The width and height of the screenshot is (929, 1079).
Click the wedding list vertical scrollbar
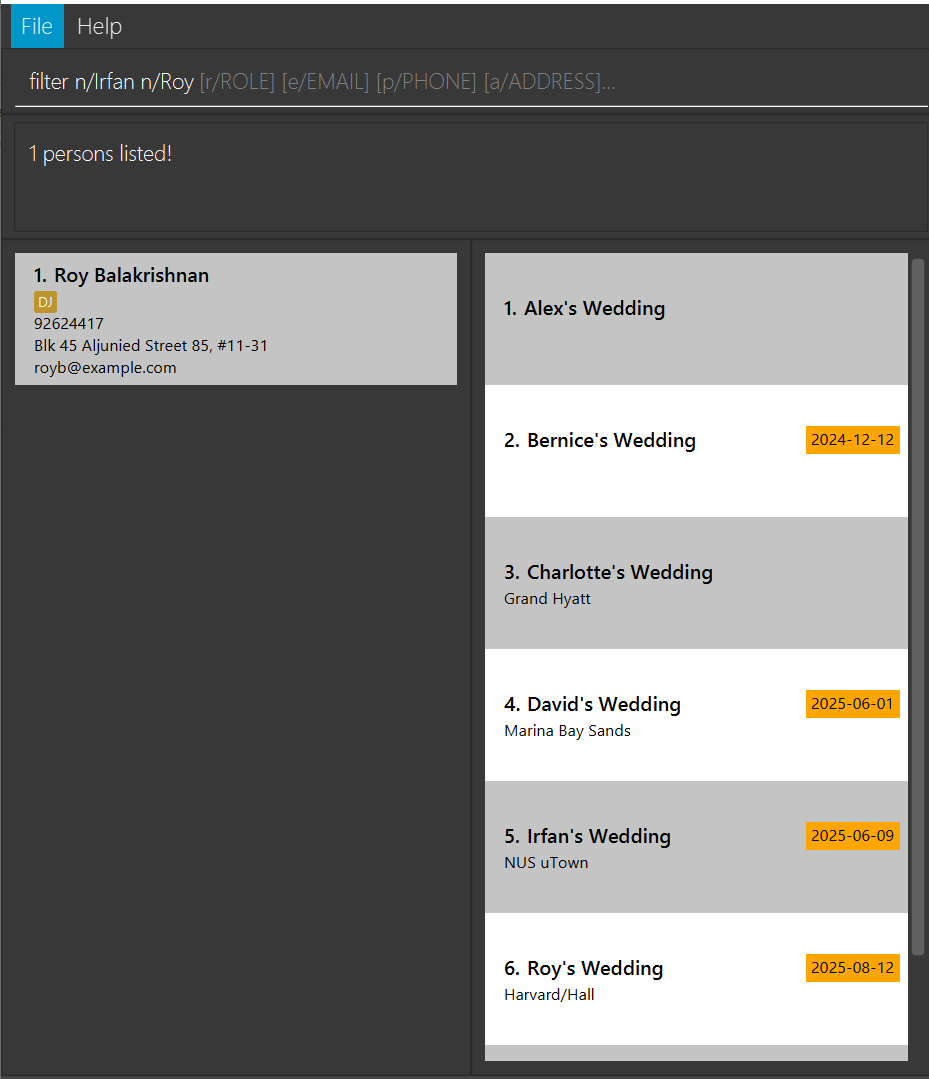tap(918, 607)
